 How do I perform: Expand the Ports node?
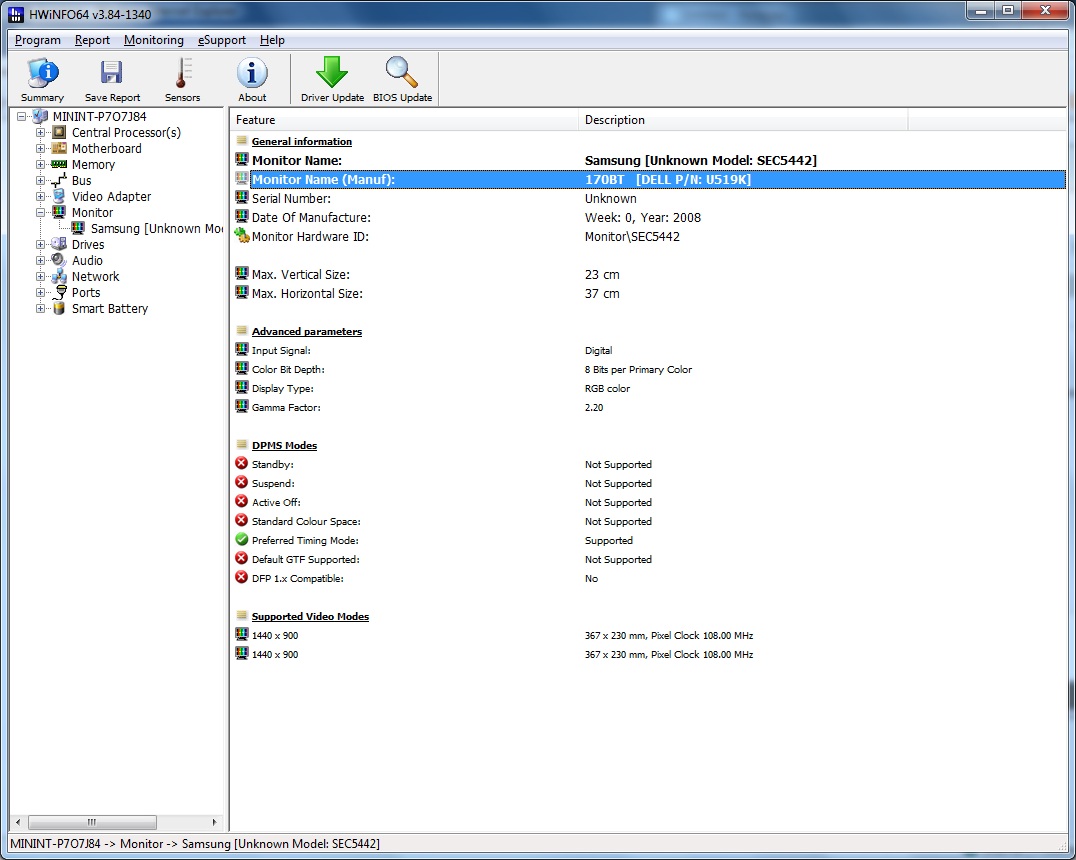(40, 292)
